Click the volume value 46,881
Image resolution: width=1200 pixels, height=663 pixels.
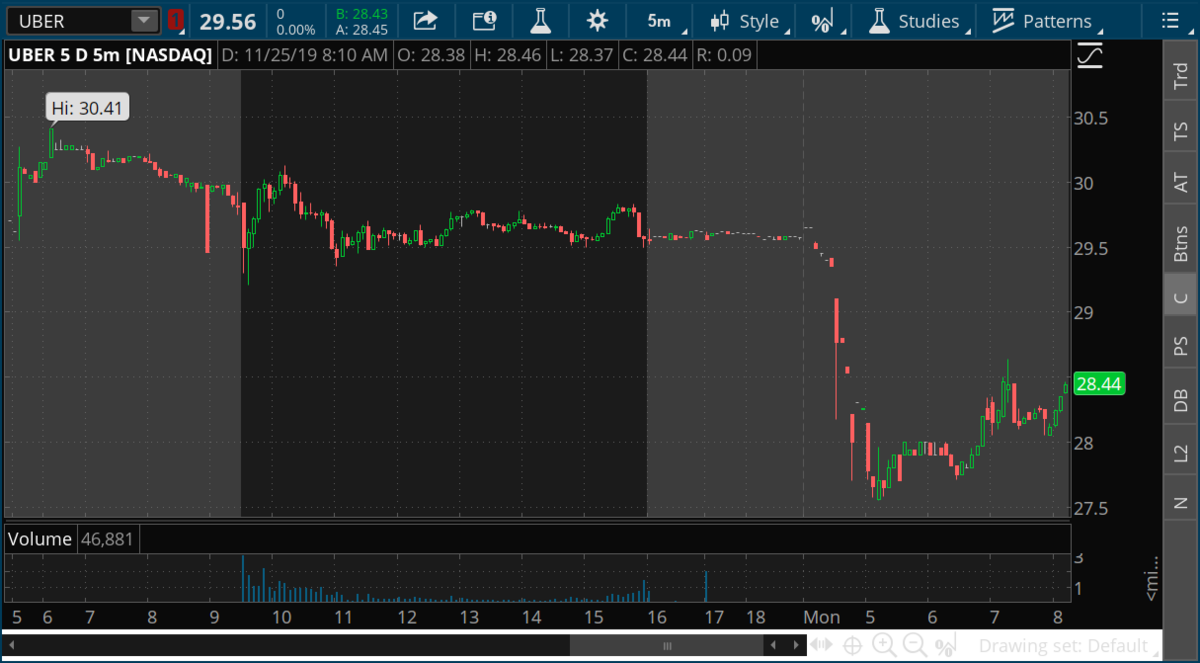tap(109, 539)
